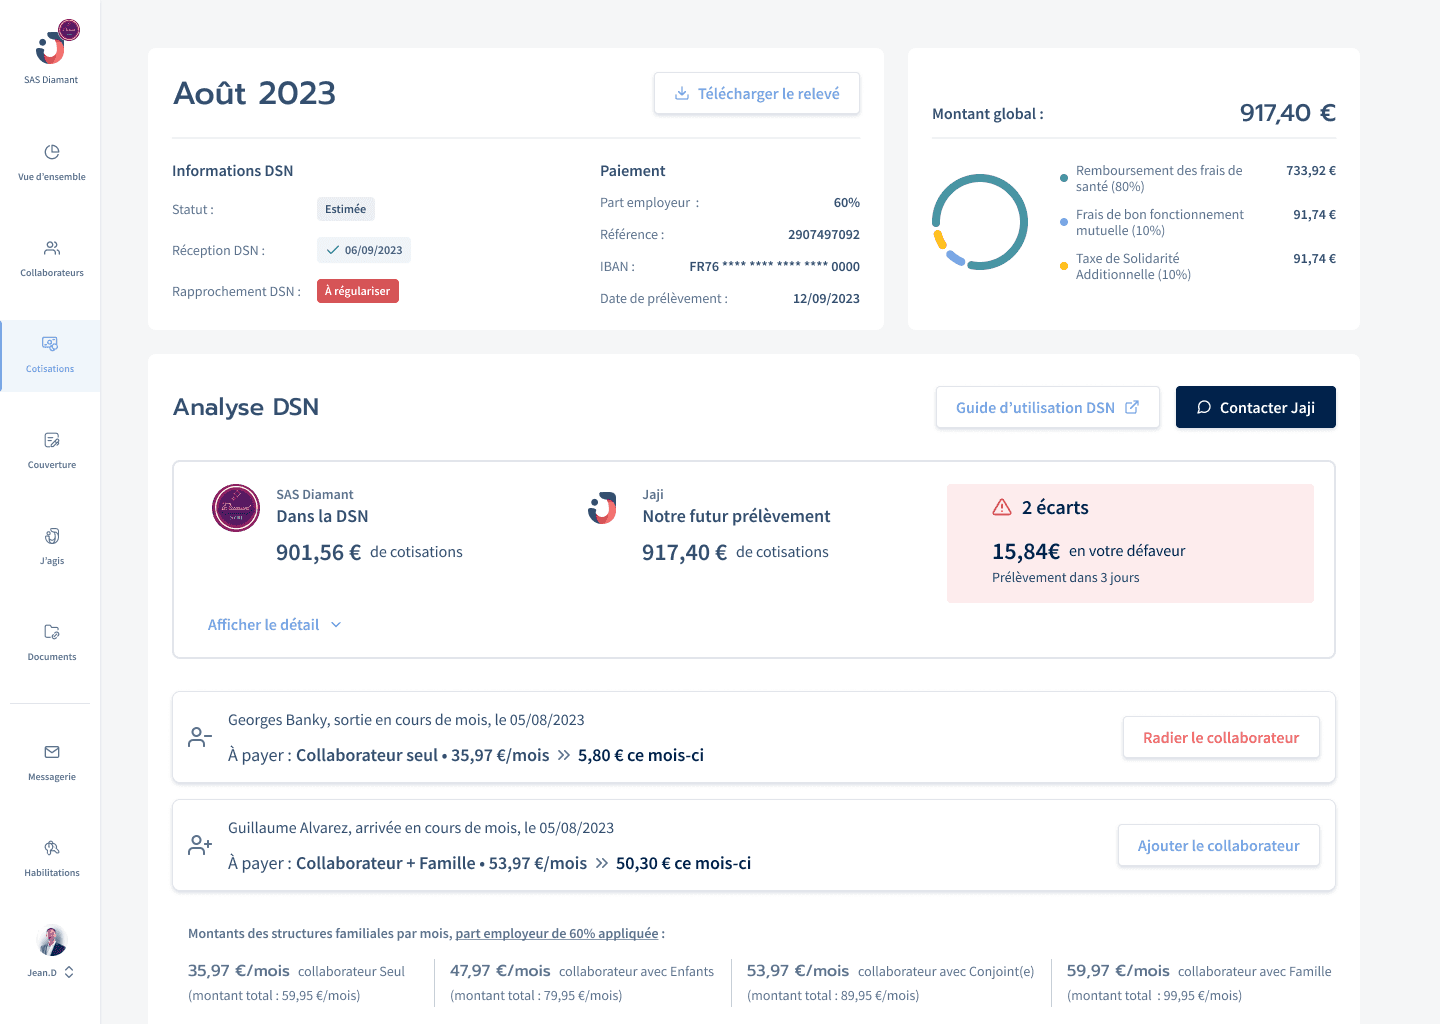
Task: Click Ajouter le collaborateur button
Action: click(1219, 845)
